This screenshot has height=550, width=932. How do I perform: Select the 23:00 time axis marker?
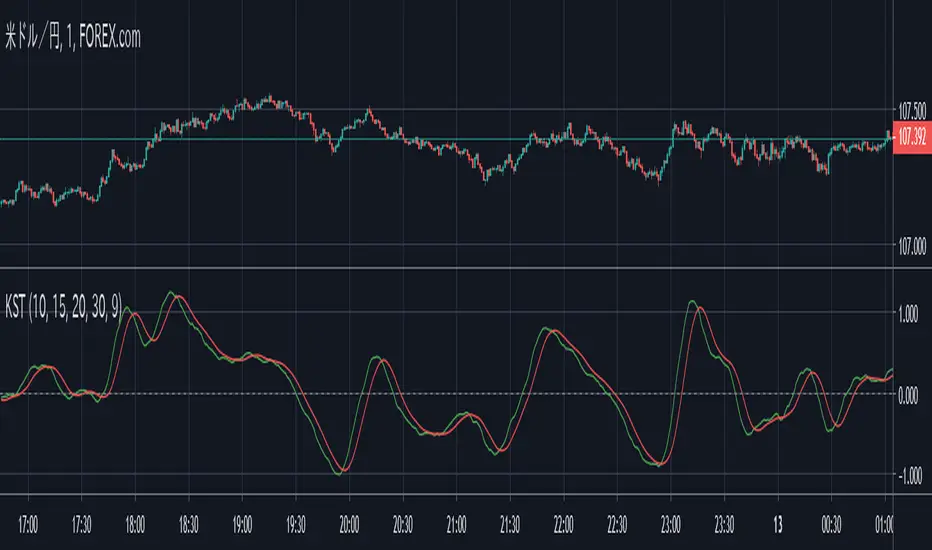[670, 523]
